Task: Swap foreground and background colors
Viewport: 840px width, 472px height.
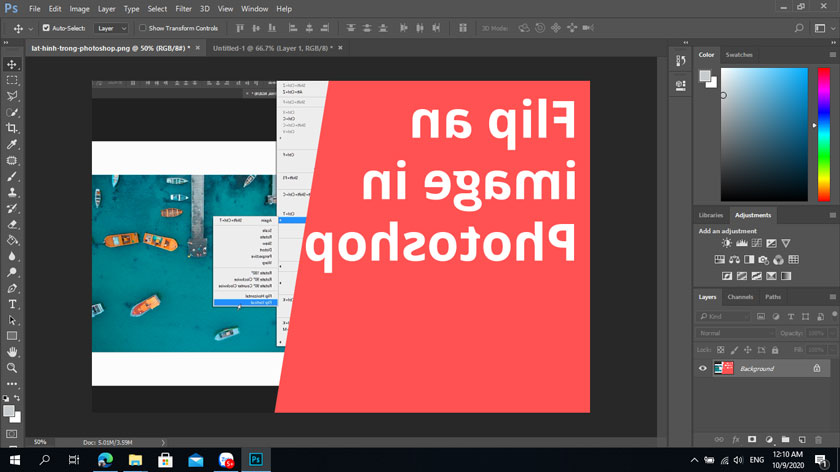Action: pyautogui.click(x=17, y=398)
